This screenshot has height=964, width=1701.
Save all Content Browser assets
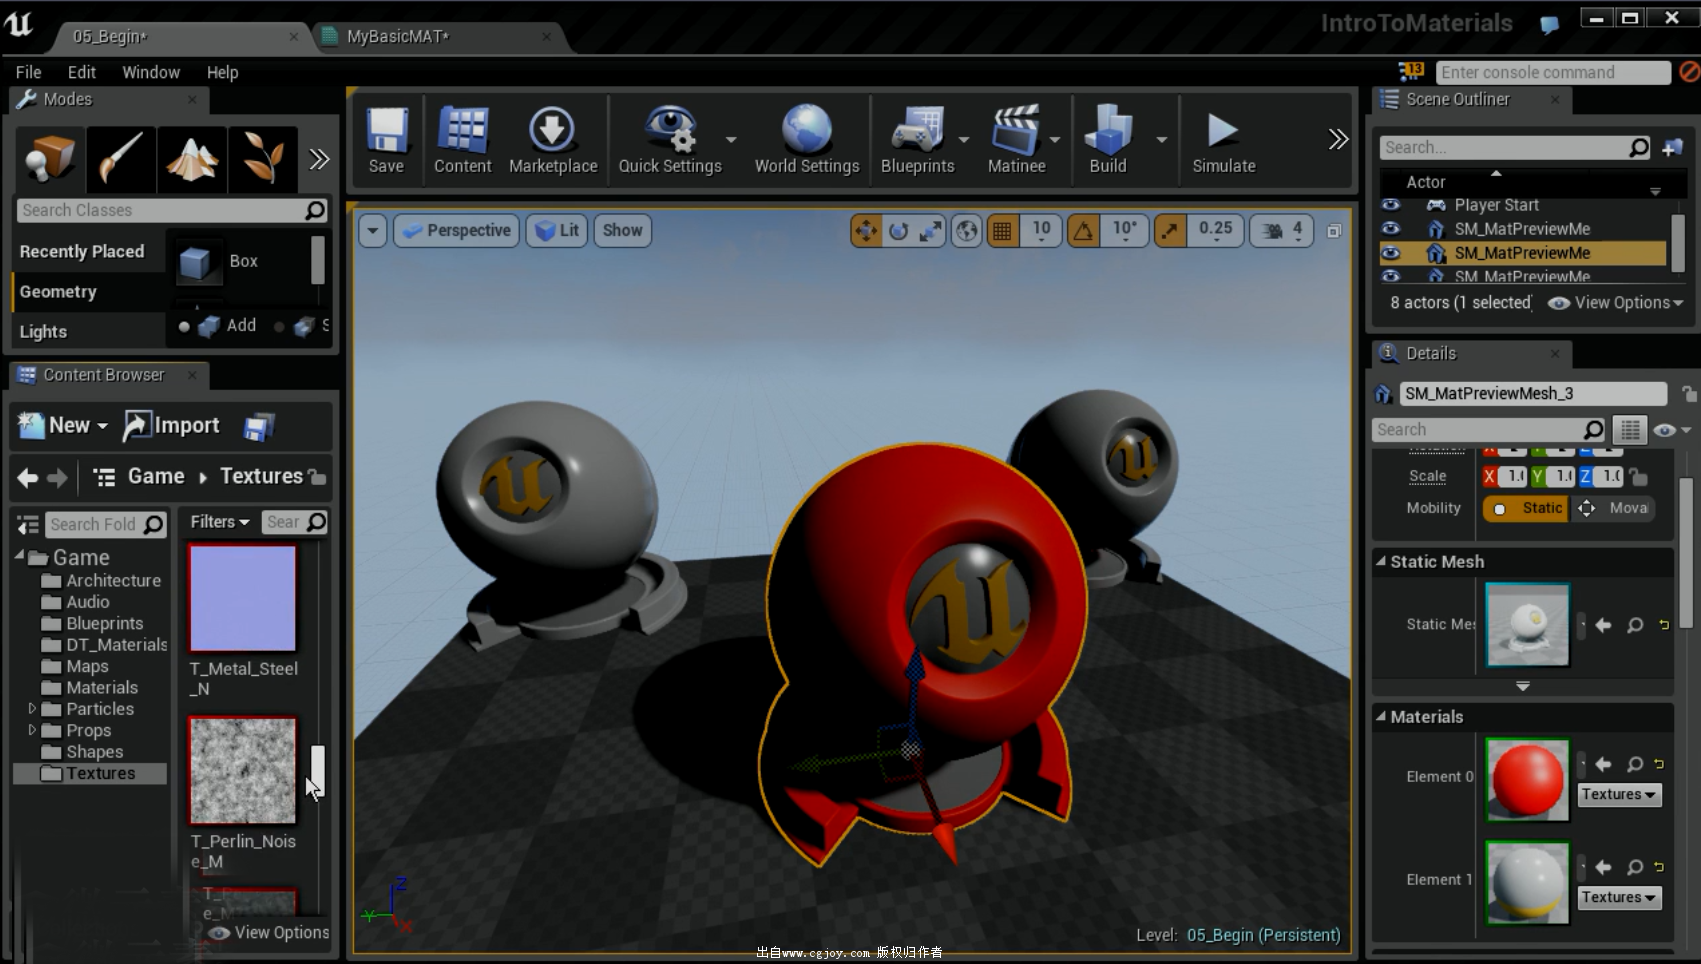tap(259, 427)
